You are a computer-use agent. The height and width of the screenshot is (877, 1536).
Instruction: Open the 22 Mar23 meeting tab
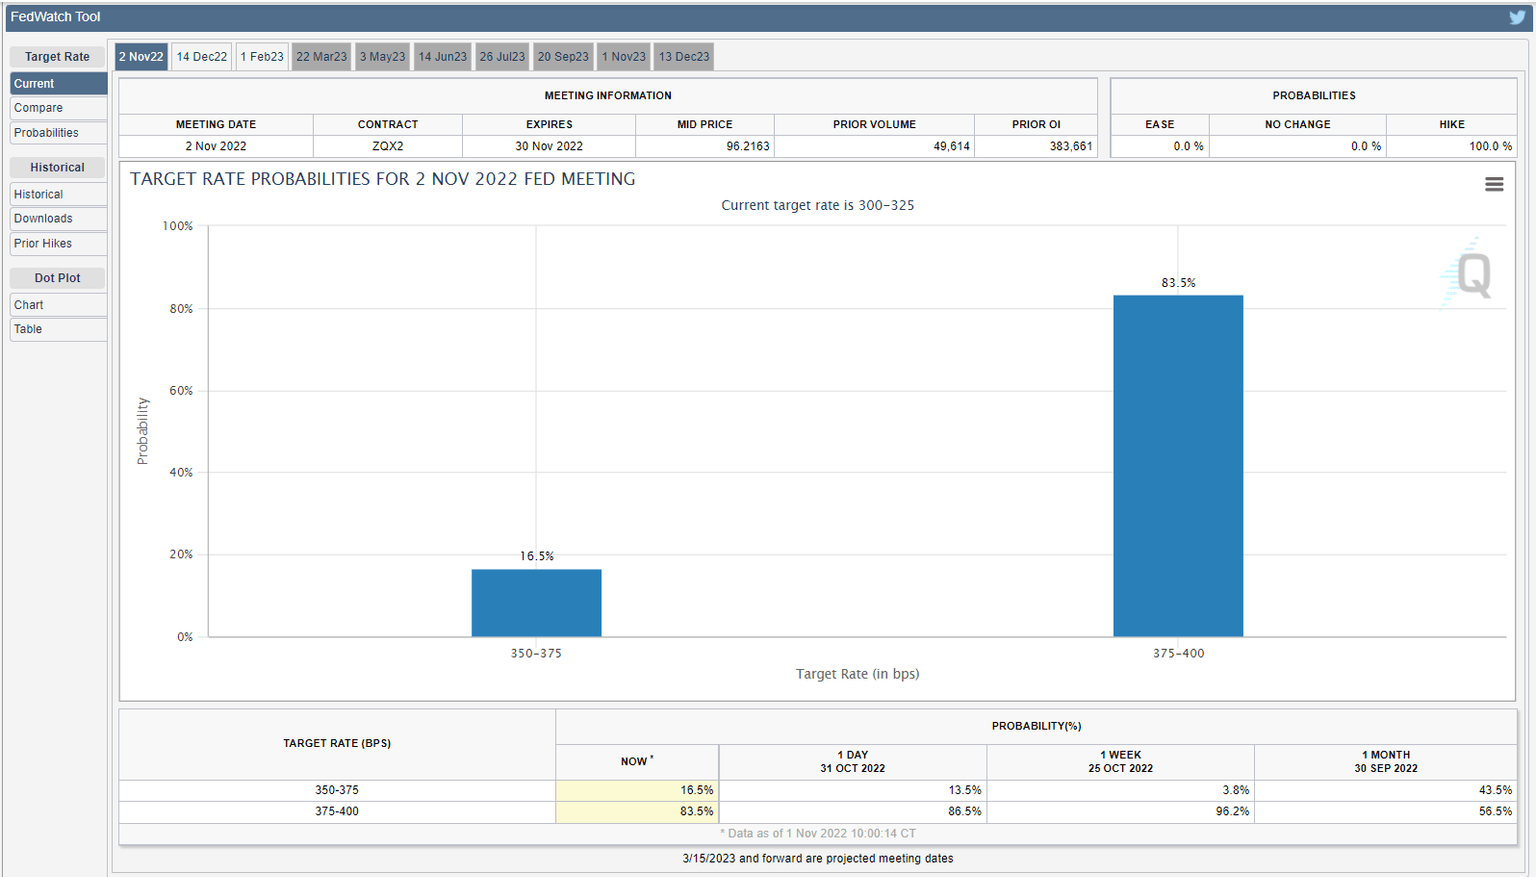[x=321, y=57]
